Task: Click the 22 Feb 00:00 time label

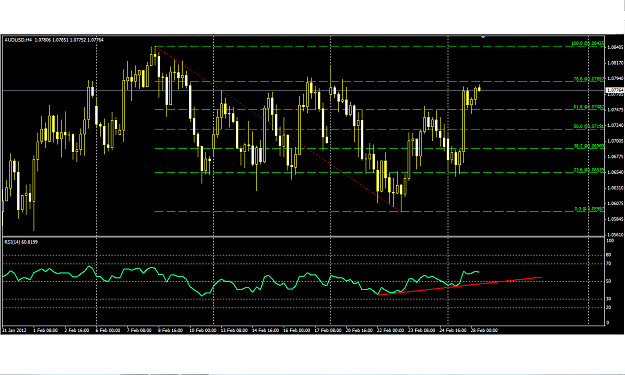Action: pos(391,330)
